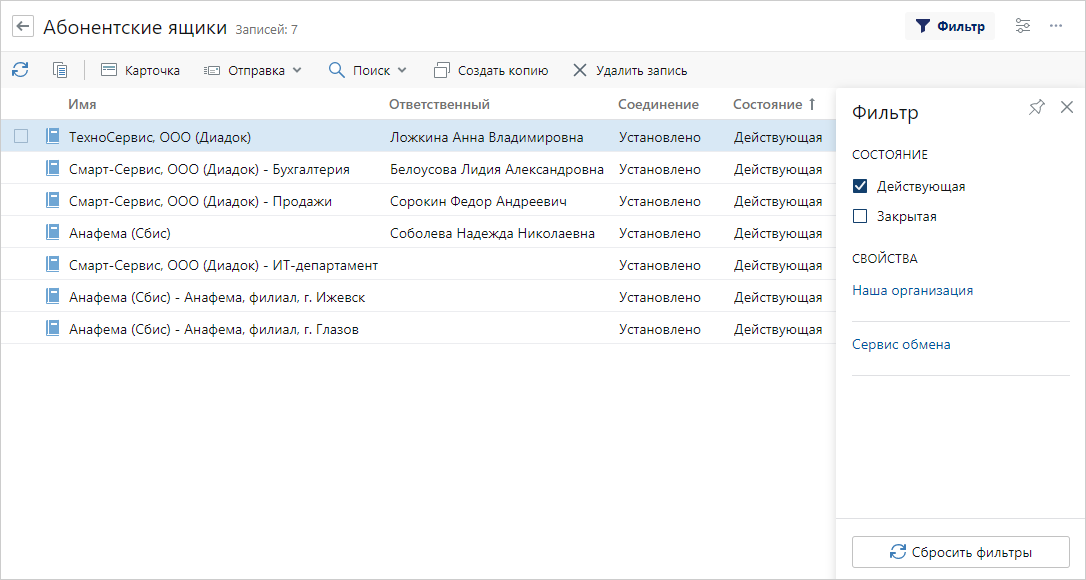This screenshot has height=580, width=1086.
Task: Tick the ТехноСервис row selection checkbox
Action: (21, 137)
